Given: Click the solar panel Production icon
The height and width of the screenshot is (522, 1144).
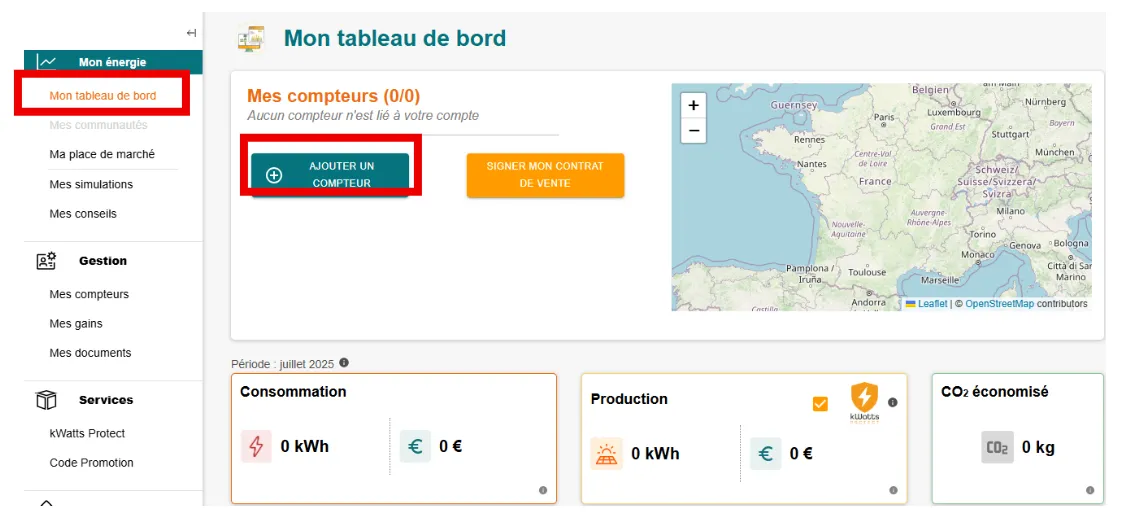Looking at the screenshot, I should 606,453.
